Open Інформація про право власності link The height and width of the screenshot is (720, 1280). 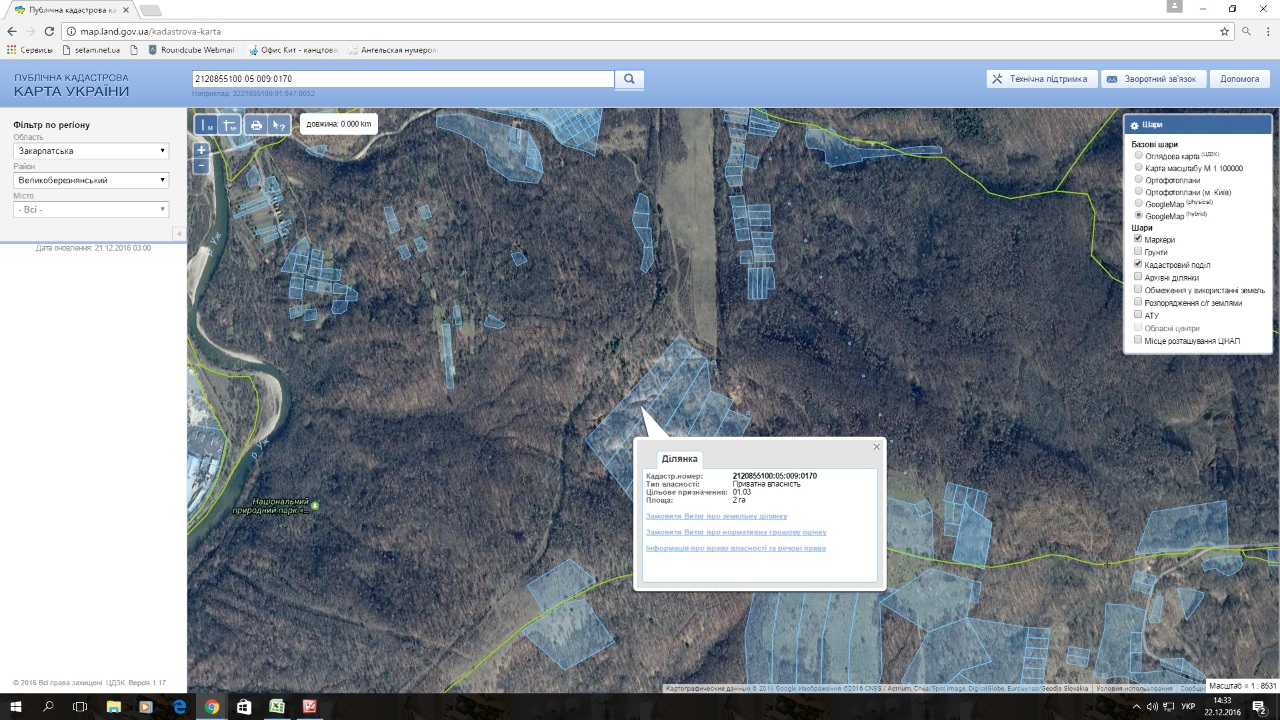(x=736, y=548)
